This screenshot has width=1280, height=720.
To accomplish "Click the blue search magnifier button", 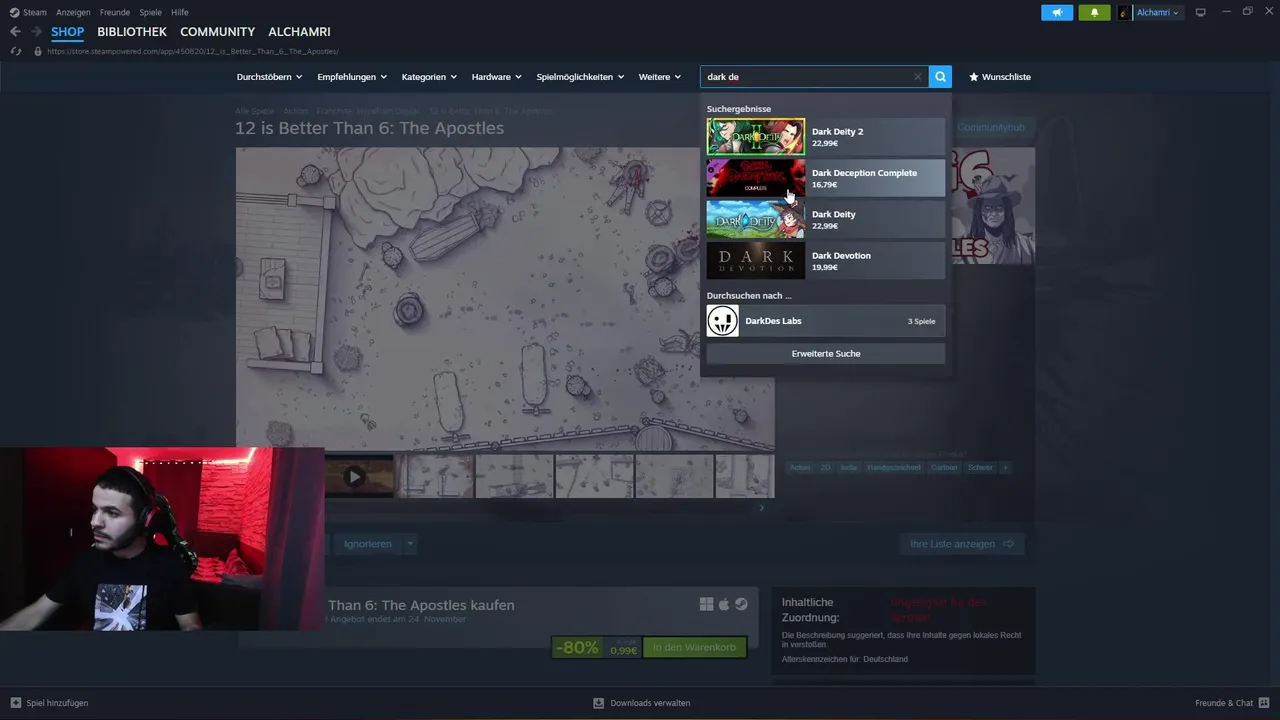I will click(940, 77).
